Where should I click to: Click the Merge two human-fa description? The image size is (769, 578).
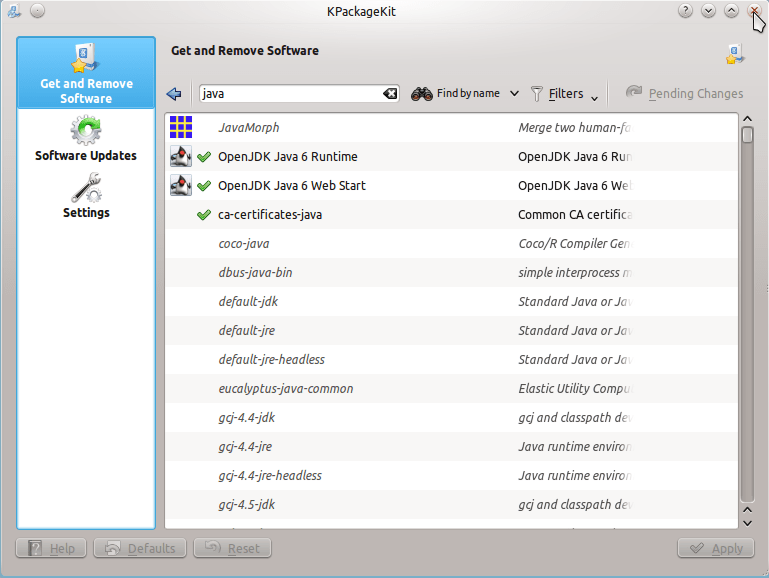(574, 128)
